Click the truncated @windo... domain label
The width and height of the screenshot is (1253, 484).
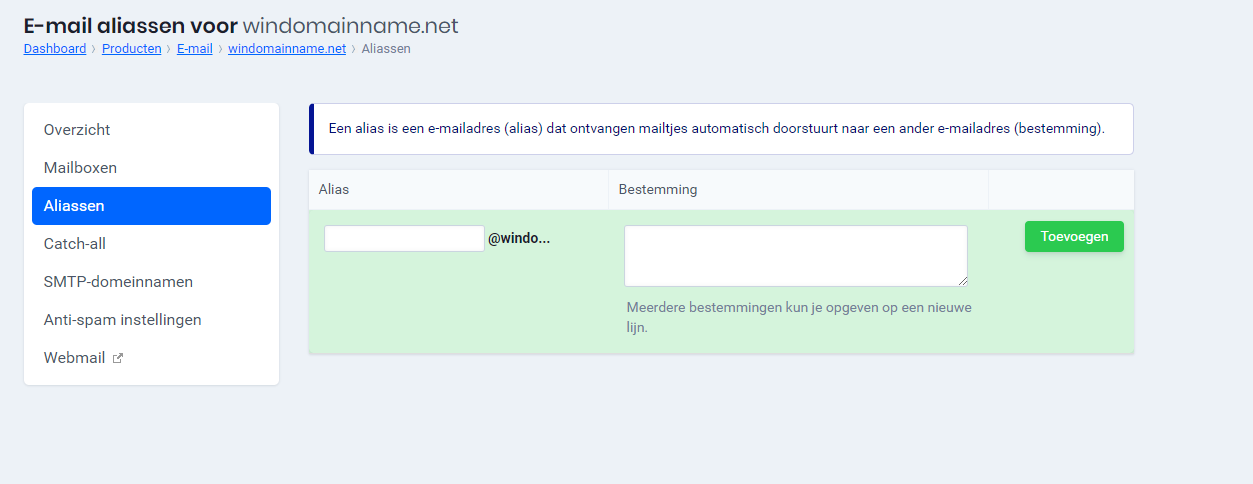pos(519,239)
